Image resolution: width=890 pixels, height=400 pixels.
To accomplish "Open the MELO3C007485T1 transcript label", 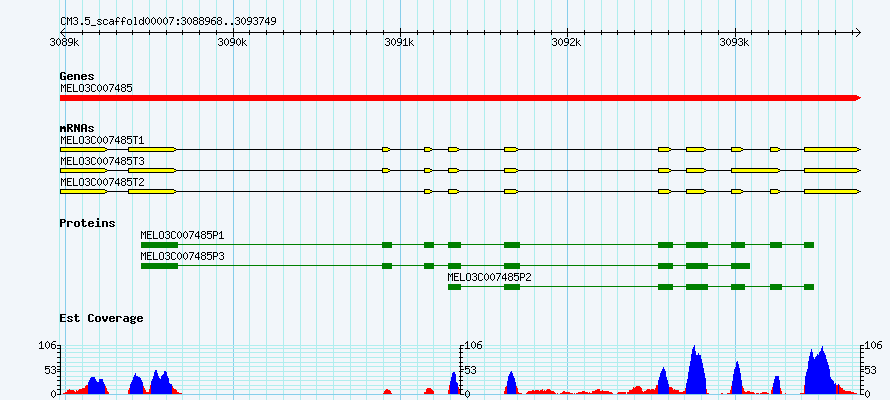I will pos(102,140).
